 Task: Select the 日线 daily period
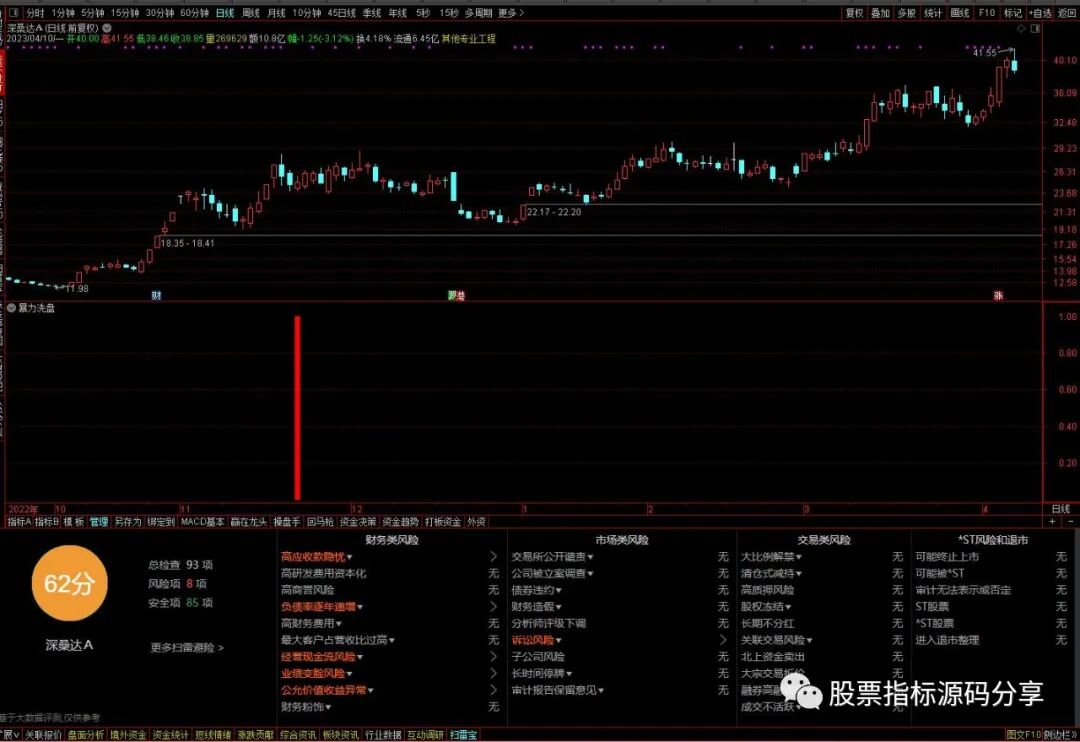[x=225, y=12]
